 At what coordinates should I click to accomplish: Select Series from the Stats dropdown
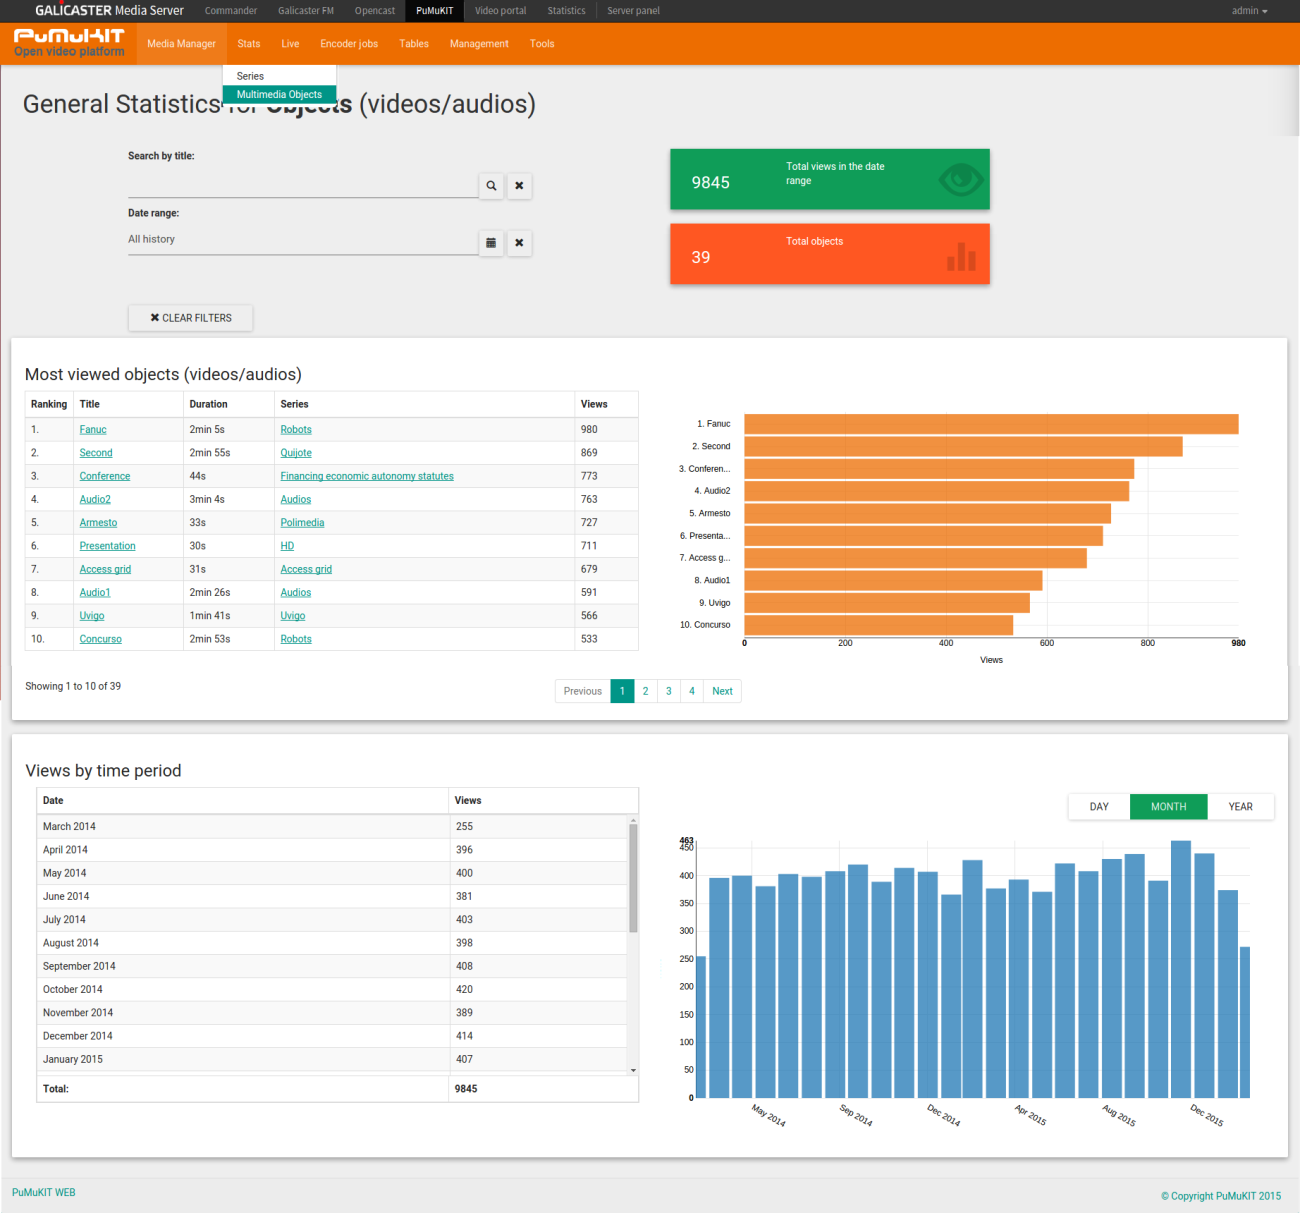279,76
